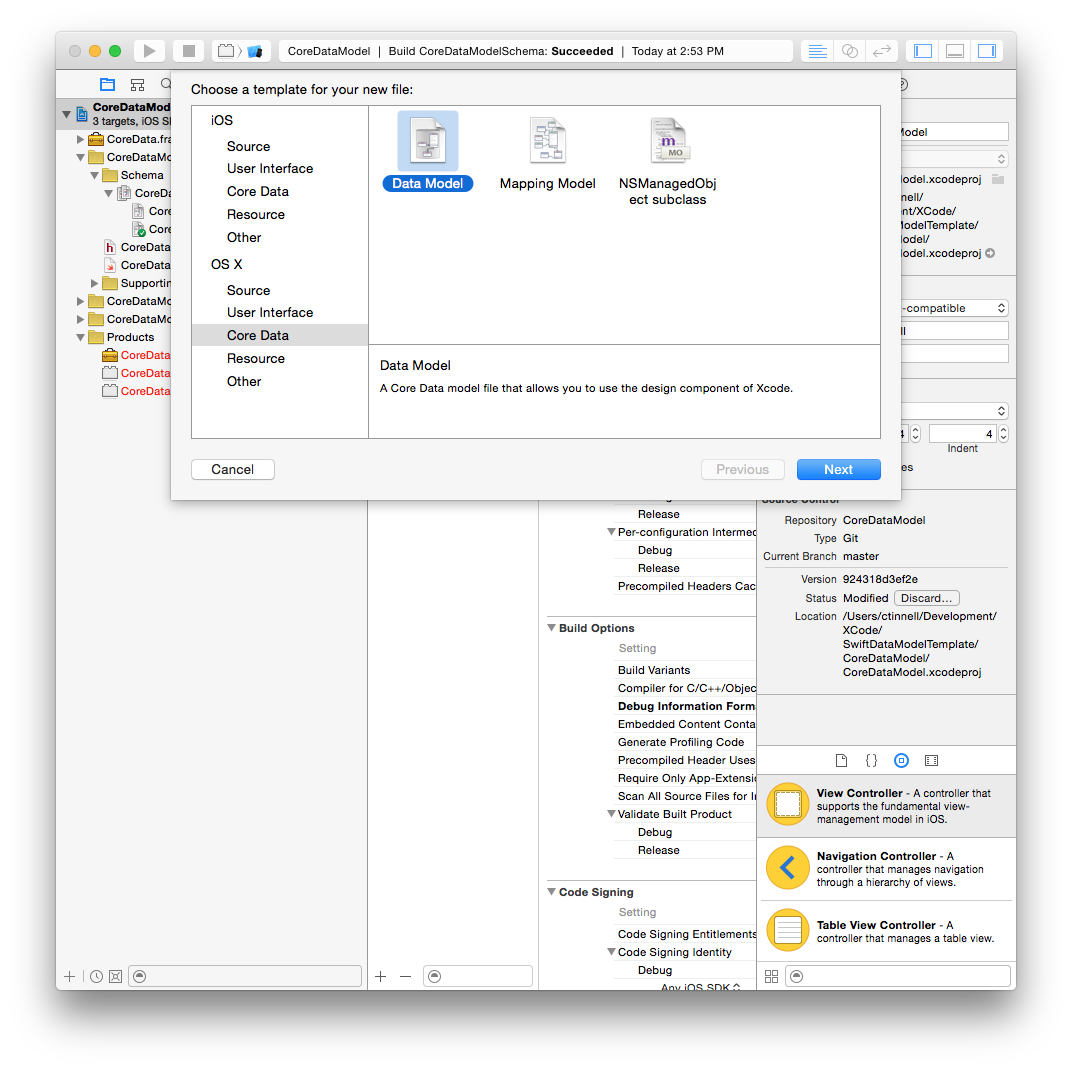Select iOS Core Data category
Viewport: 1072px width, 1070px height.
258,191
